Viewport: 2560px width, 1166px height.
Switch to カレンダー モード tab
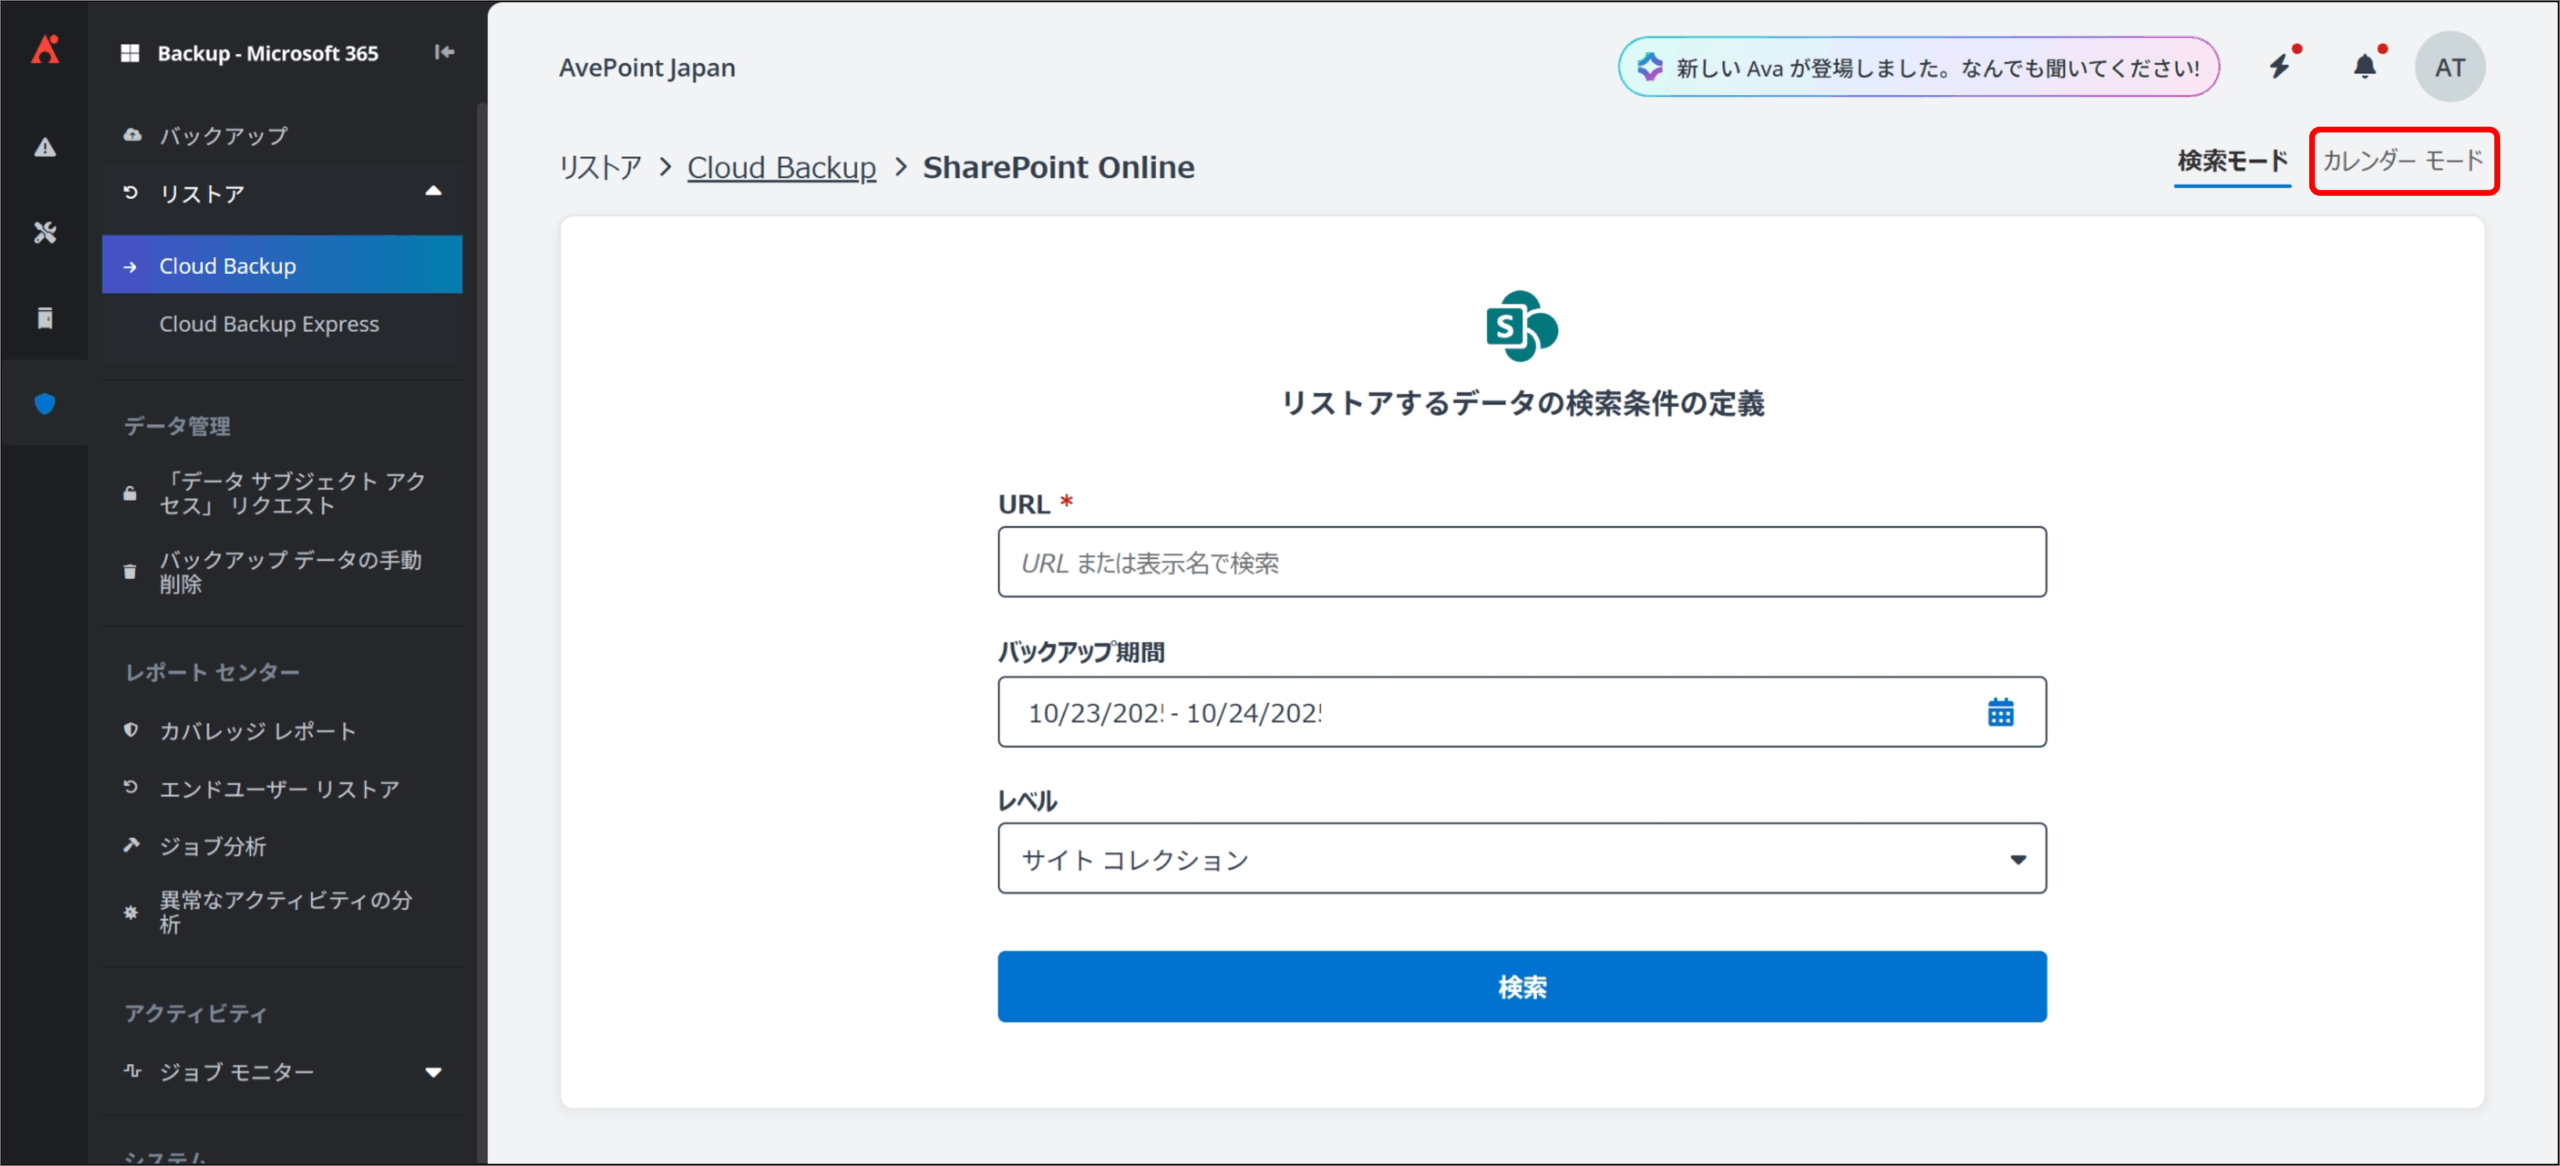click(2402, 161)
